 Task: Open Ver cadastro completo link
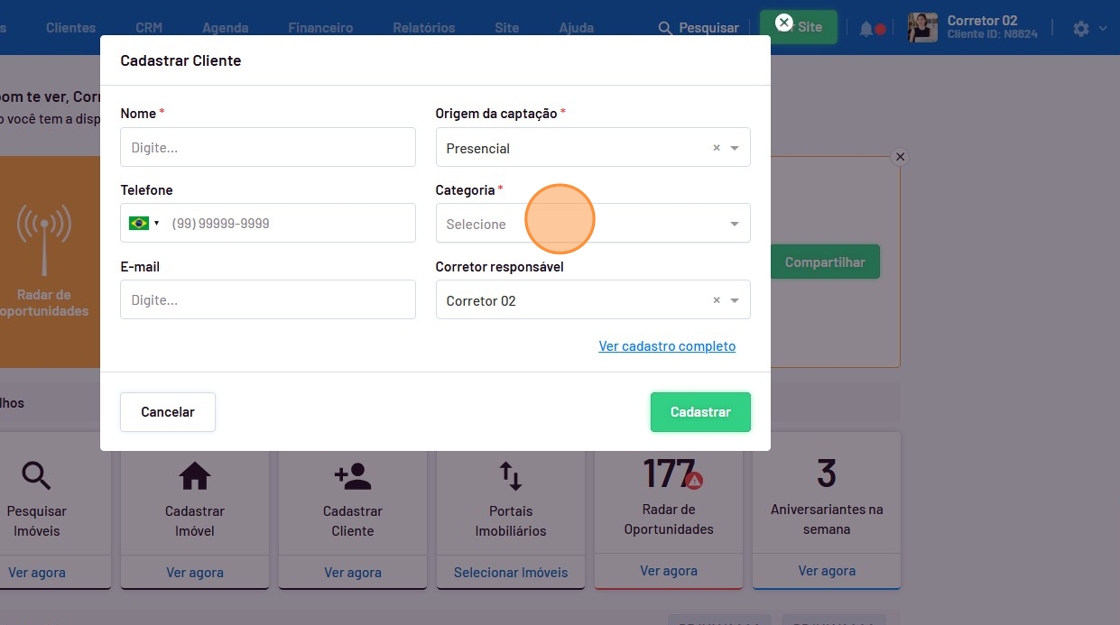click(x=667, y=346)
